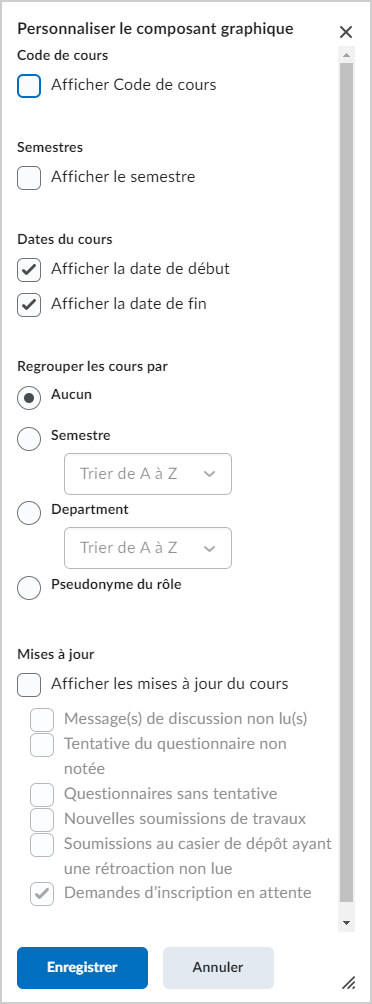Click the scrollbar down arrow
Screen dimensions: 372x1004
click(x=346, y=923)
